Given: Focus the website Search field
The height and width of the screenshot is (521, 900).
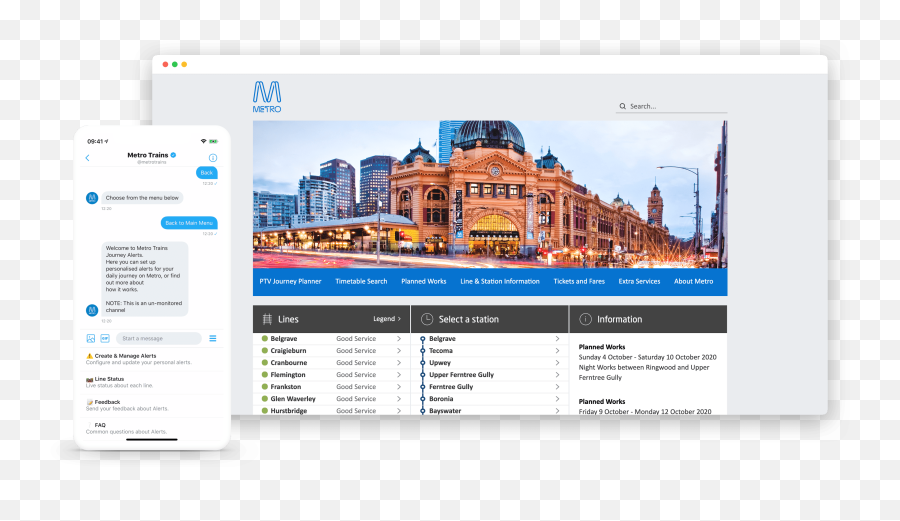Looking at the screenshot, I should point(671,106).
